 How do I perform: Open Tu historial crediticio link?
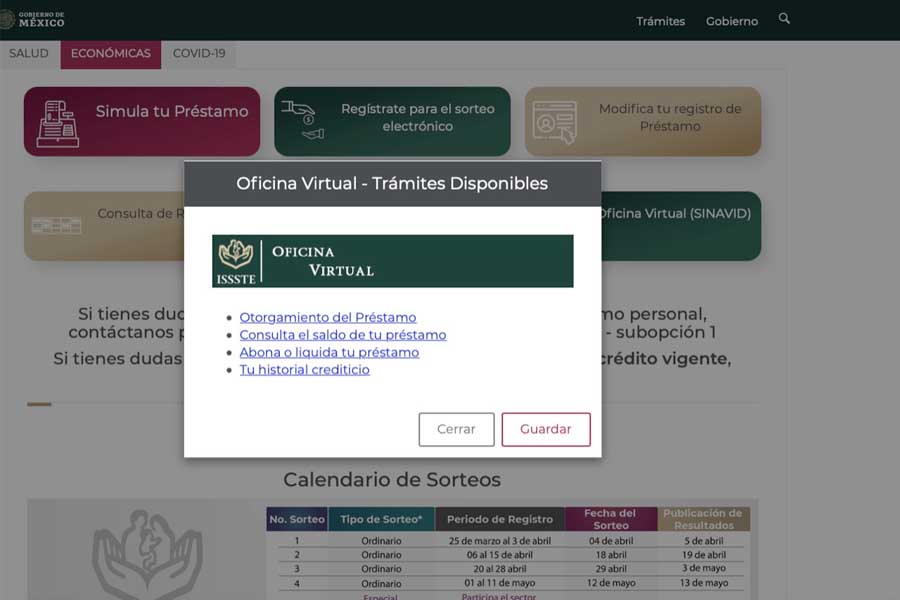pyautogui.click(x=304, y=370)
